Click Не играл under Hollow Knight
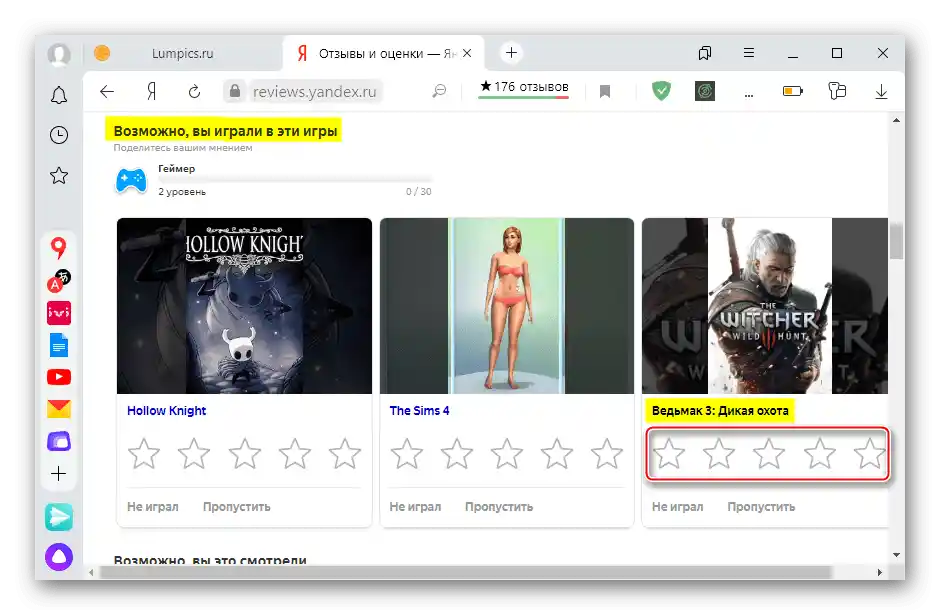Image resolution: width=940 pixels, height=615 pixels. pos(152,507)
